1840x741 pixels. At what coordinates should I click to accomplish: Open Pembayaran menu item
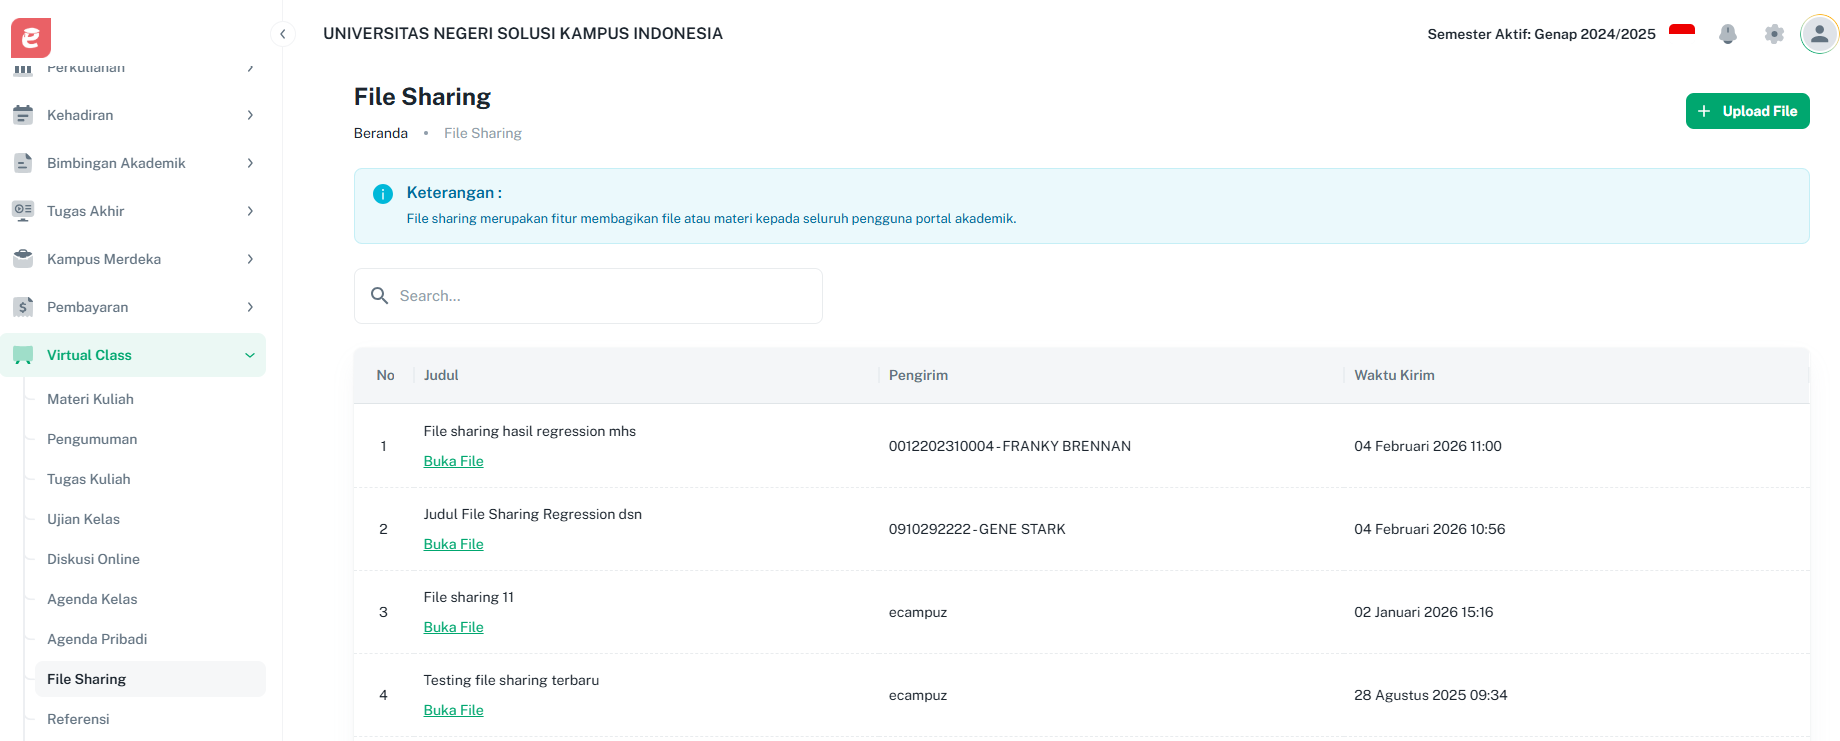pyautogui.click(x=133, y=307)
